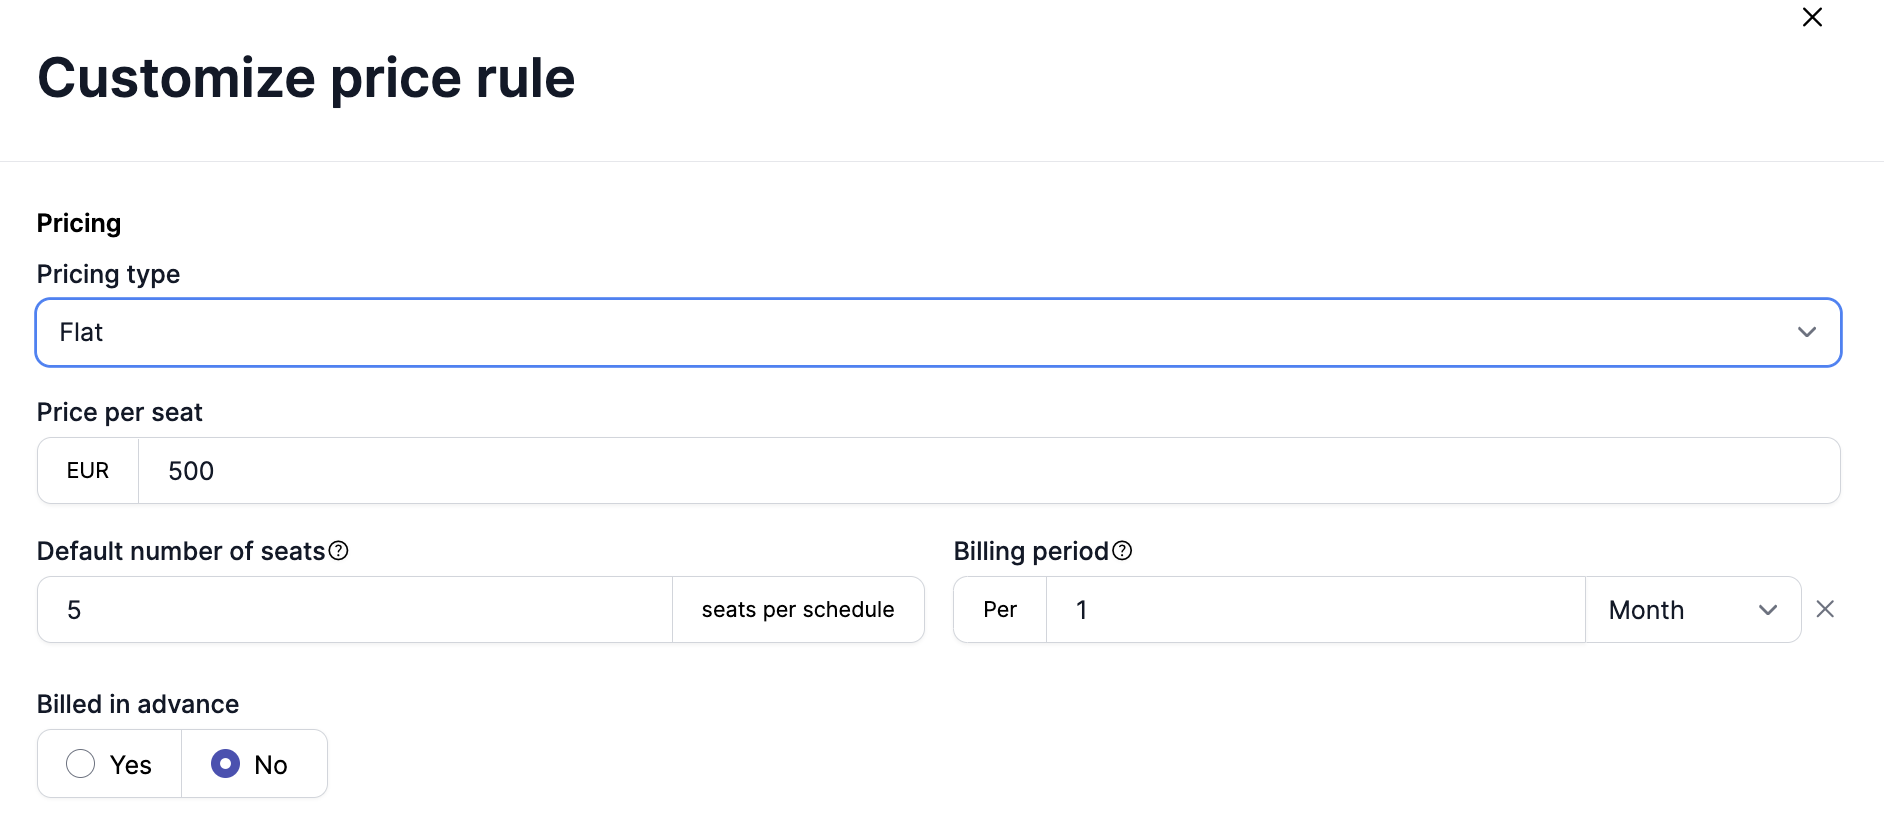Viewport: 1884px width, 834px height.
Task: Click the seats per schedule suffix
Action: pyautogui.click(x=797, y=610)
